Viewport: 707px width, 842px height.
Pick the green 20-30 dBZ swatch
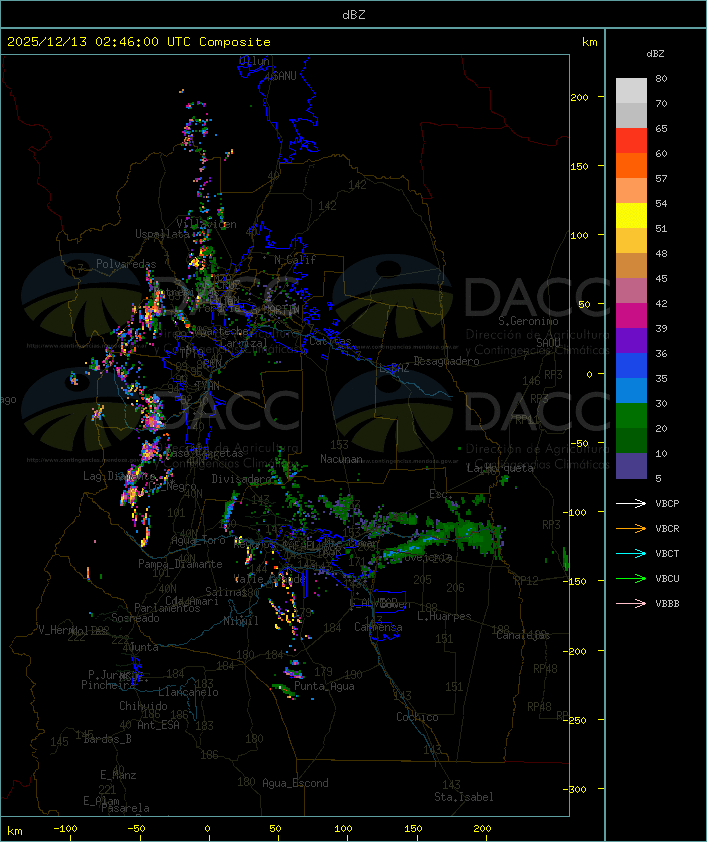click(x=631, y=416)
